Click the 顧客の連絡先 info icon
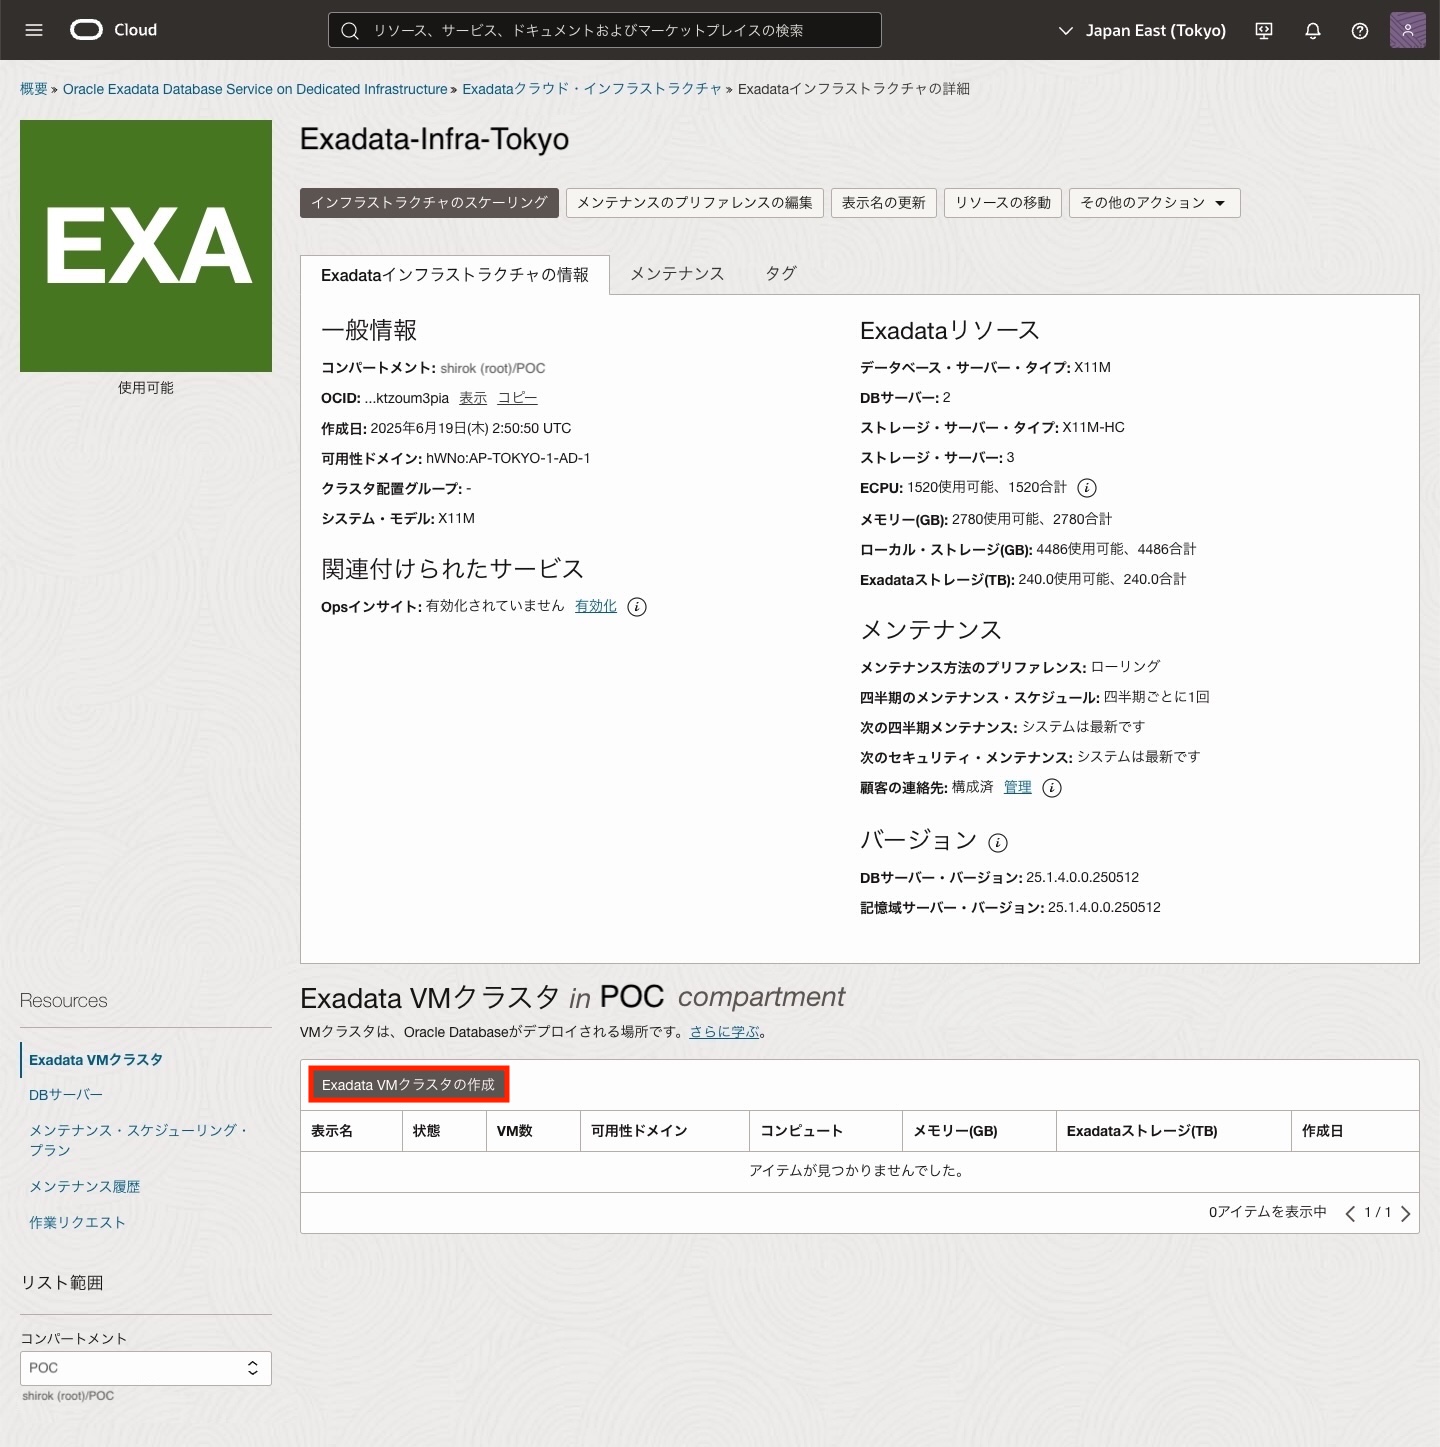This screenshot has height=1447, width=1440. 1051,788
